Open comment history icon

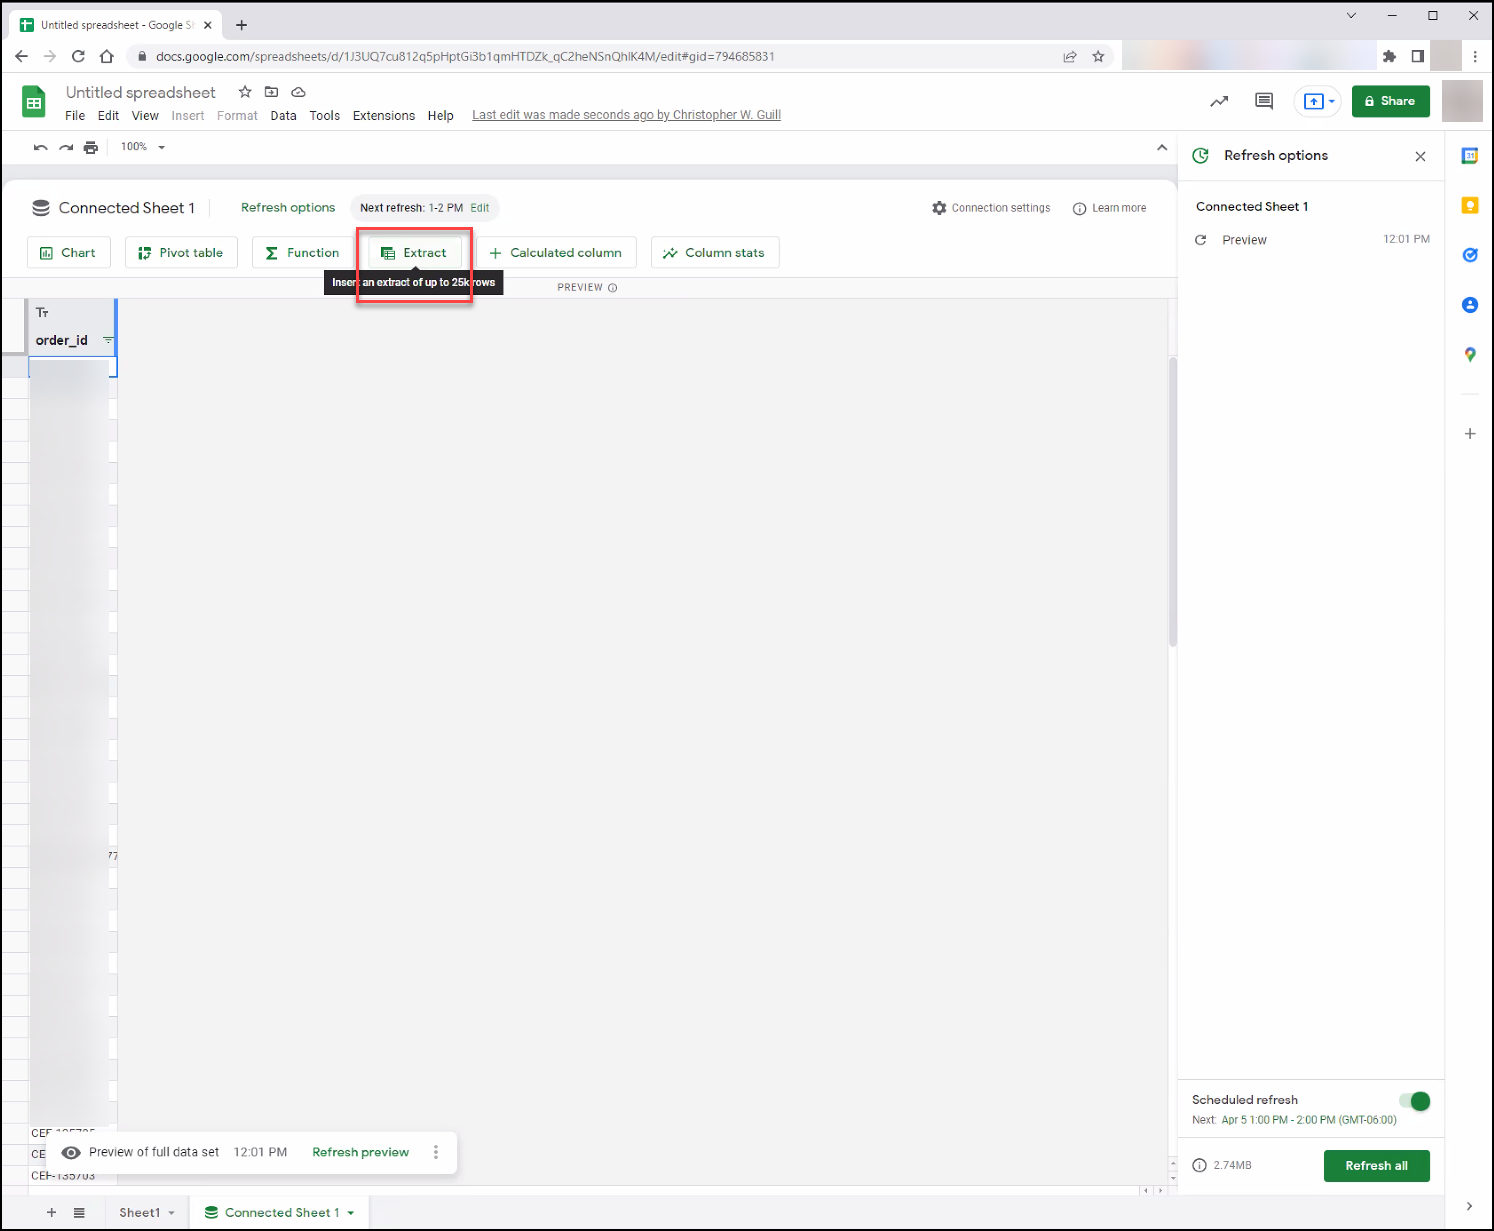tap(1264, 101)
